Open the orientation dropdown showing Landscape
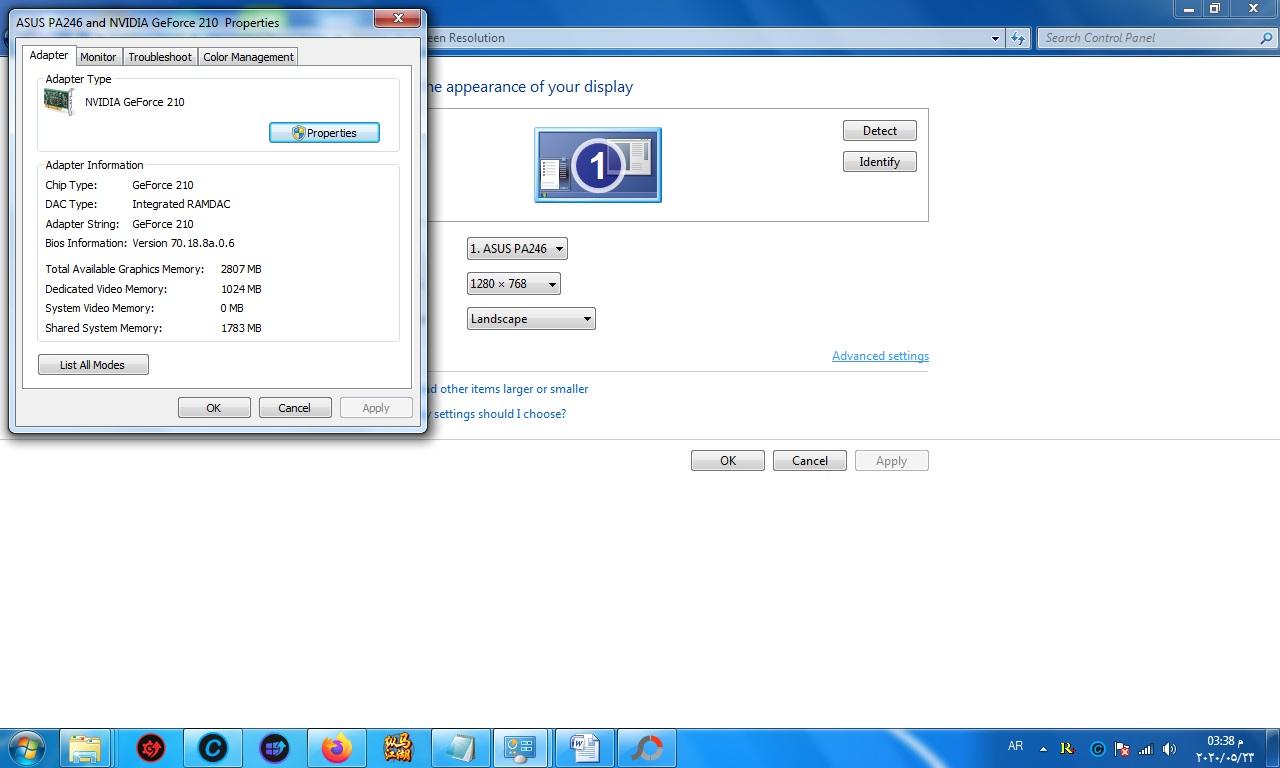Image resolution: width=1280 pixels, height=768 pixels. coord(531,319)
